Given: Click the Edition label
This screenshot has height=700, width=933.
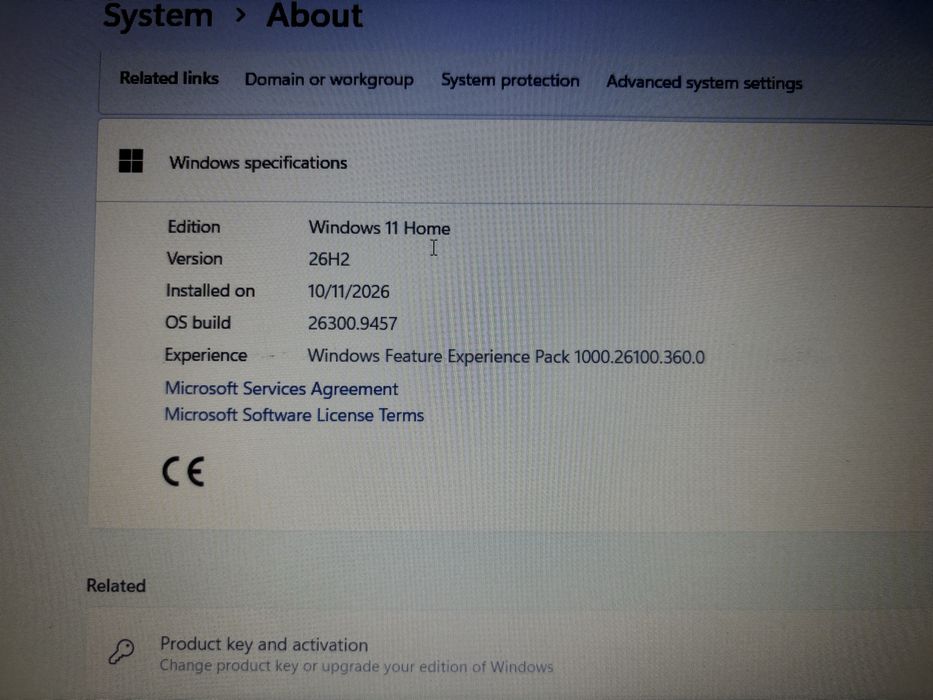Looking at the screenshot, I should click(x=194, y=227).
